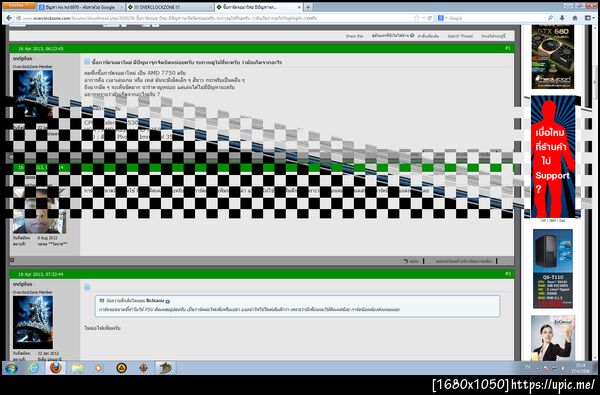
Task: Go to the Firefox home page icon
Action: (x=575, y=18)
